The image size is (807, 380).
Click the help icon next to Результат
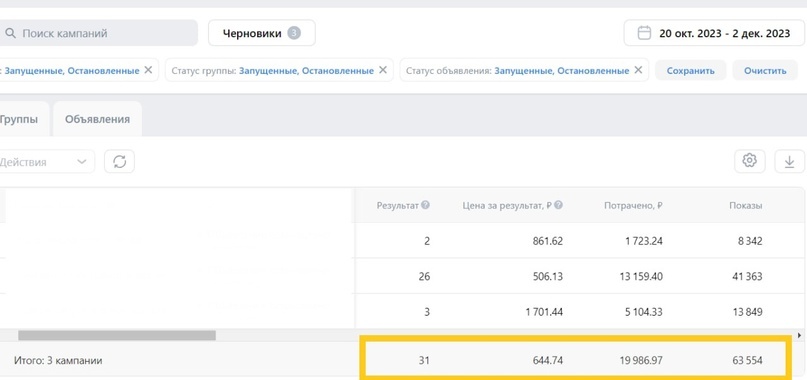[425, 205]
